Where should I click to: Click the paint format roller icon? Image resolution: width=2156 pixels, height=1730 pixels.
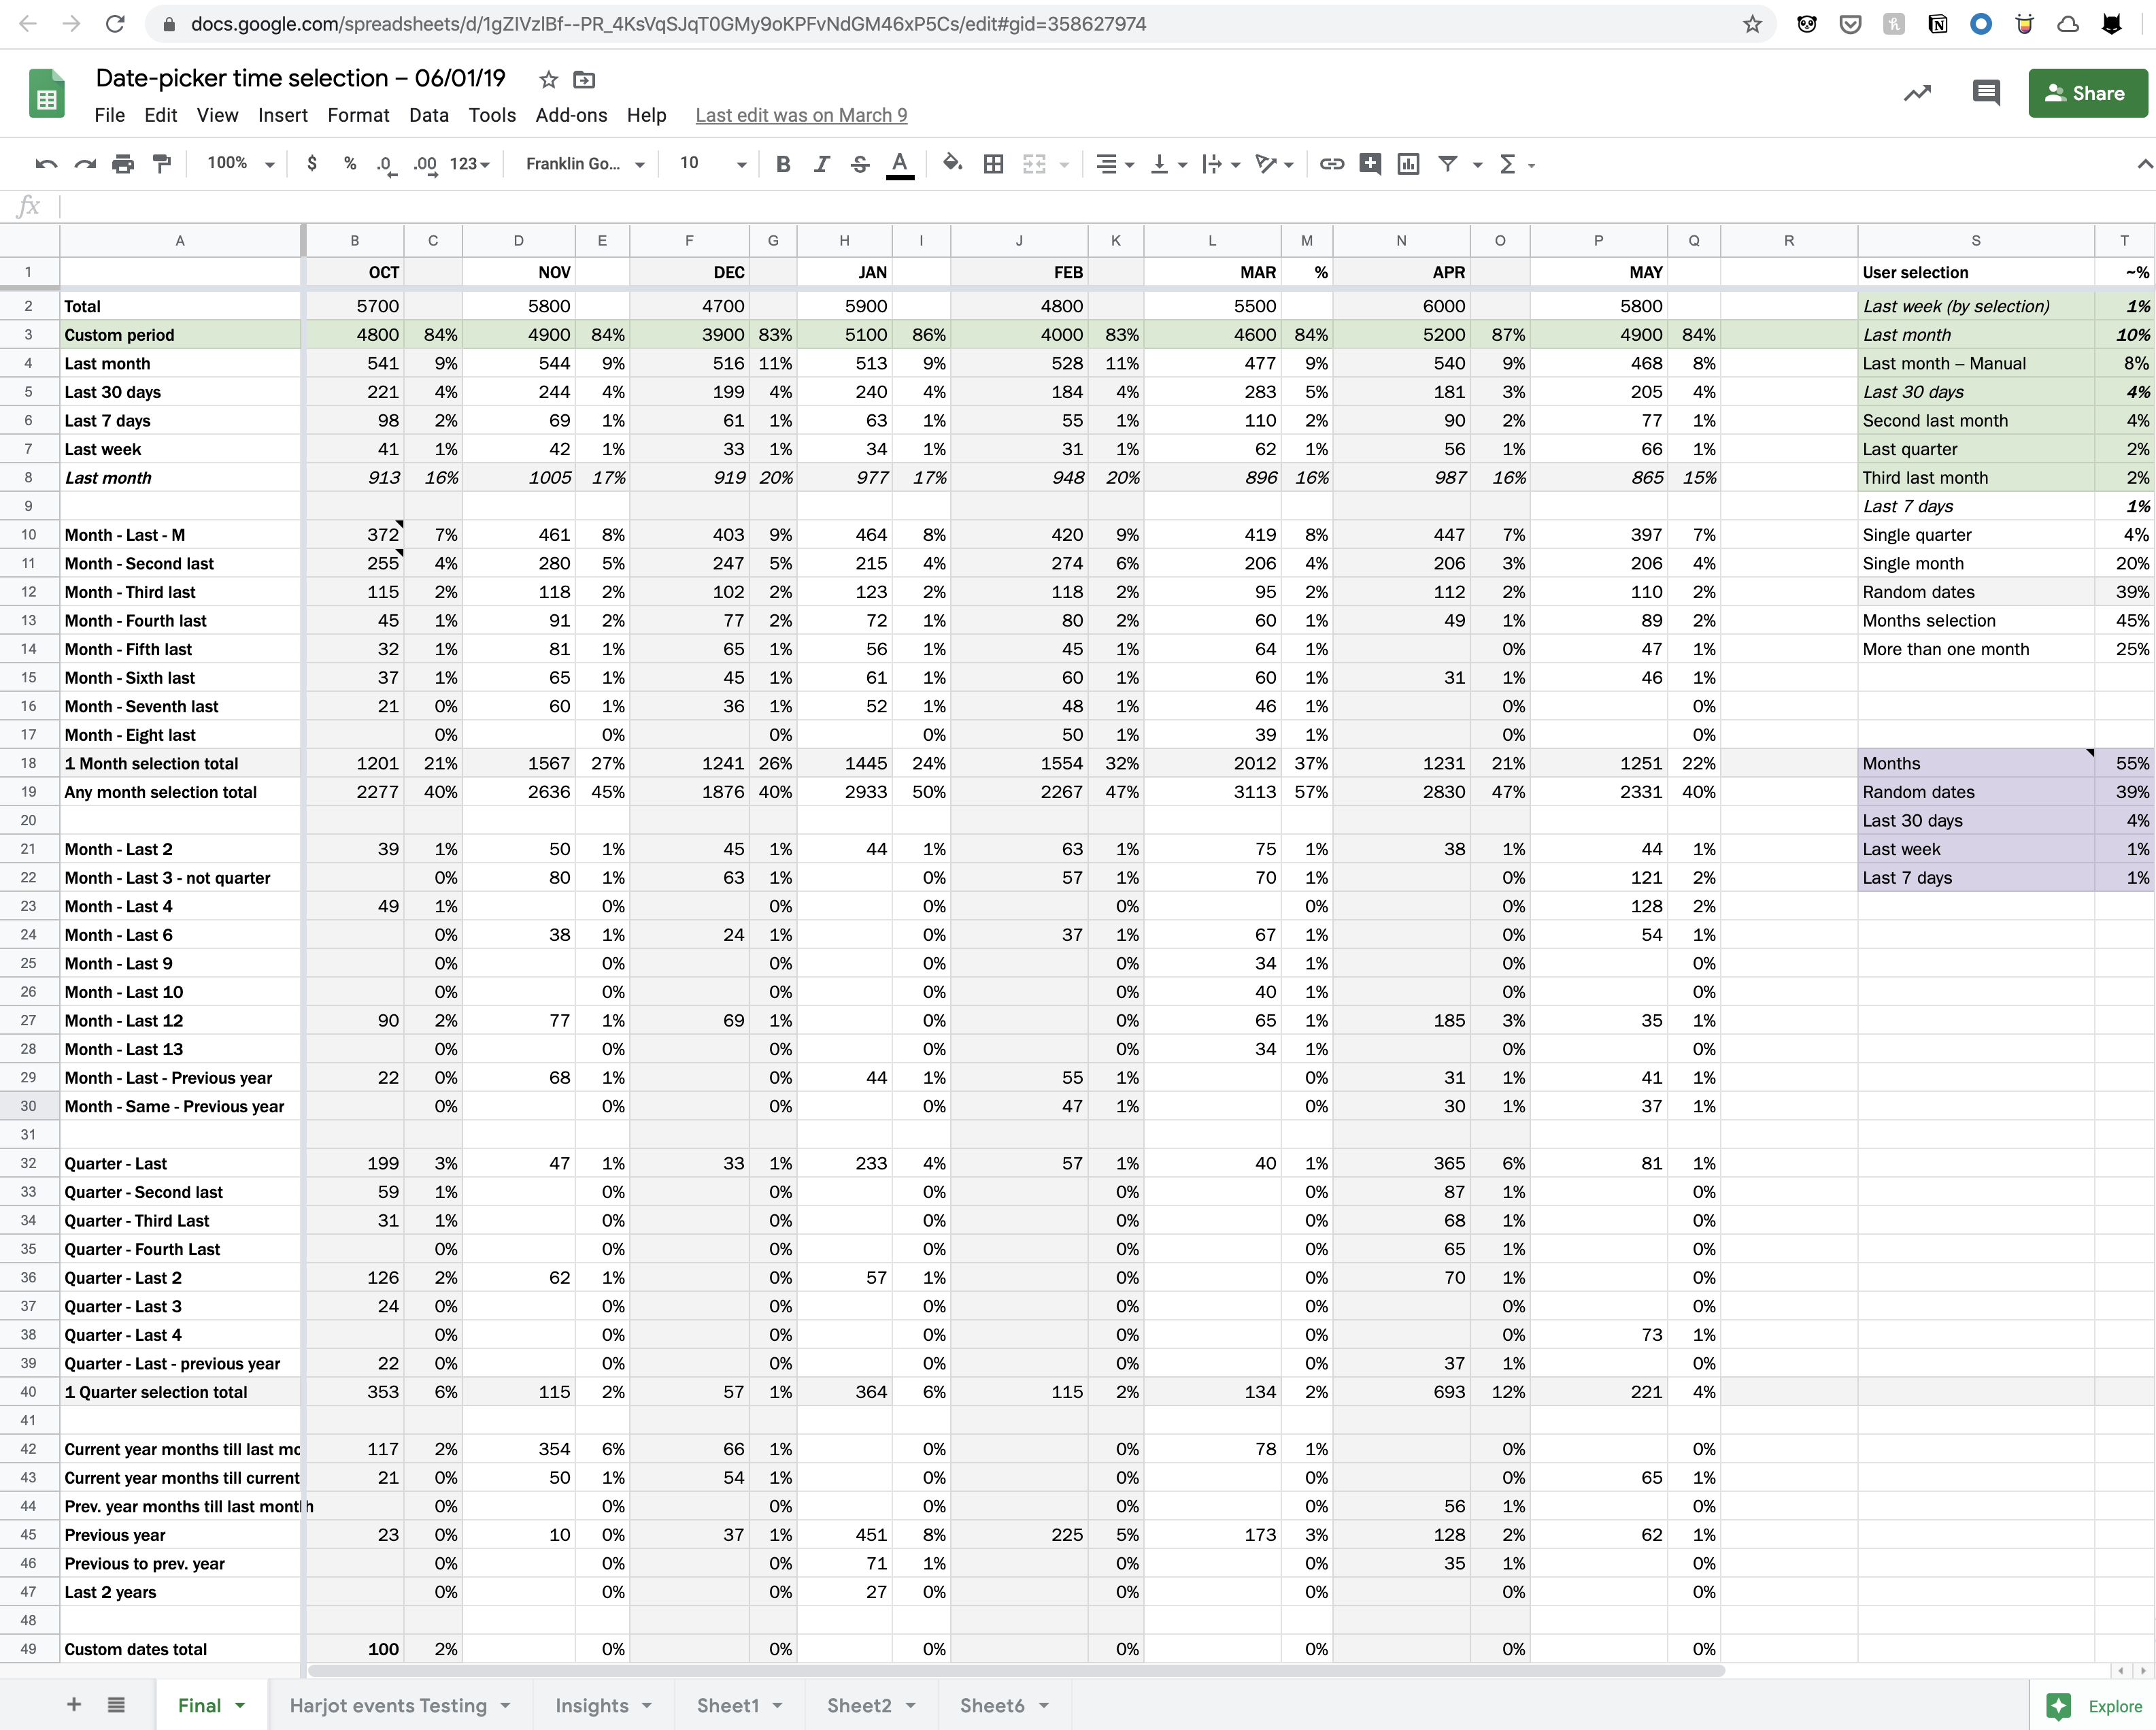[x=161, y=164]
